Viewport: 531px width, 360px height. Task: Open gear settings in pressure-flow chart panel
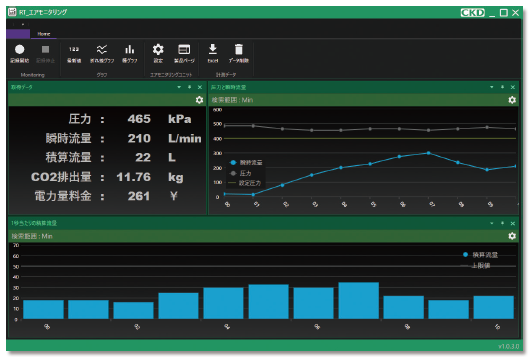tap(512, 100)
